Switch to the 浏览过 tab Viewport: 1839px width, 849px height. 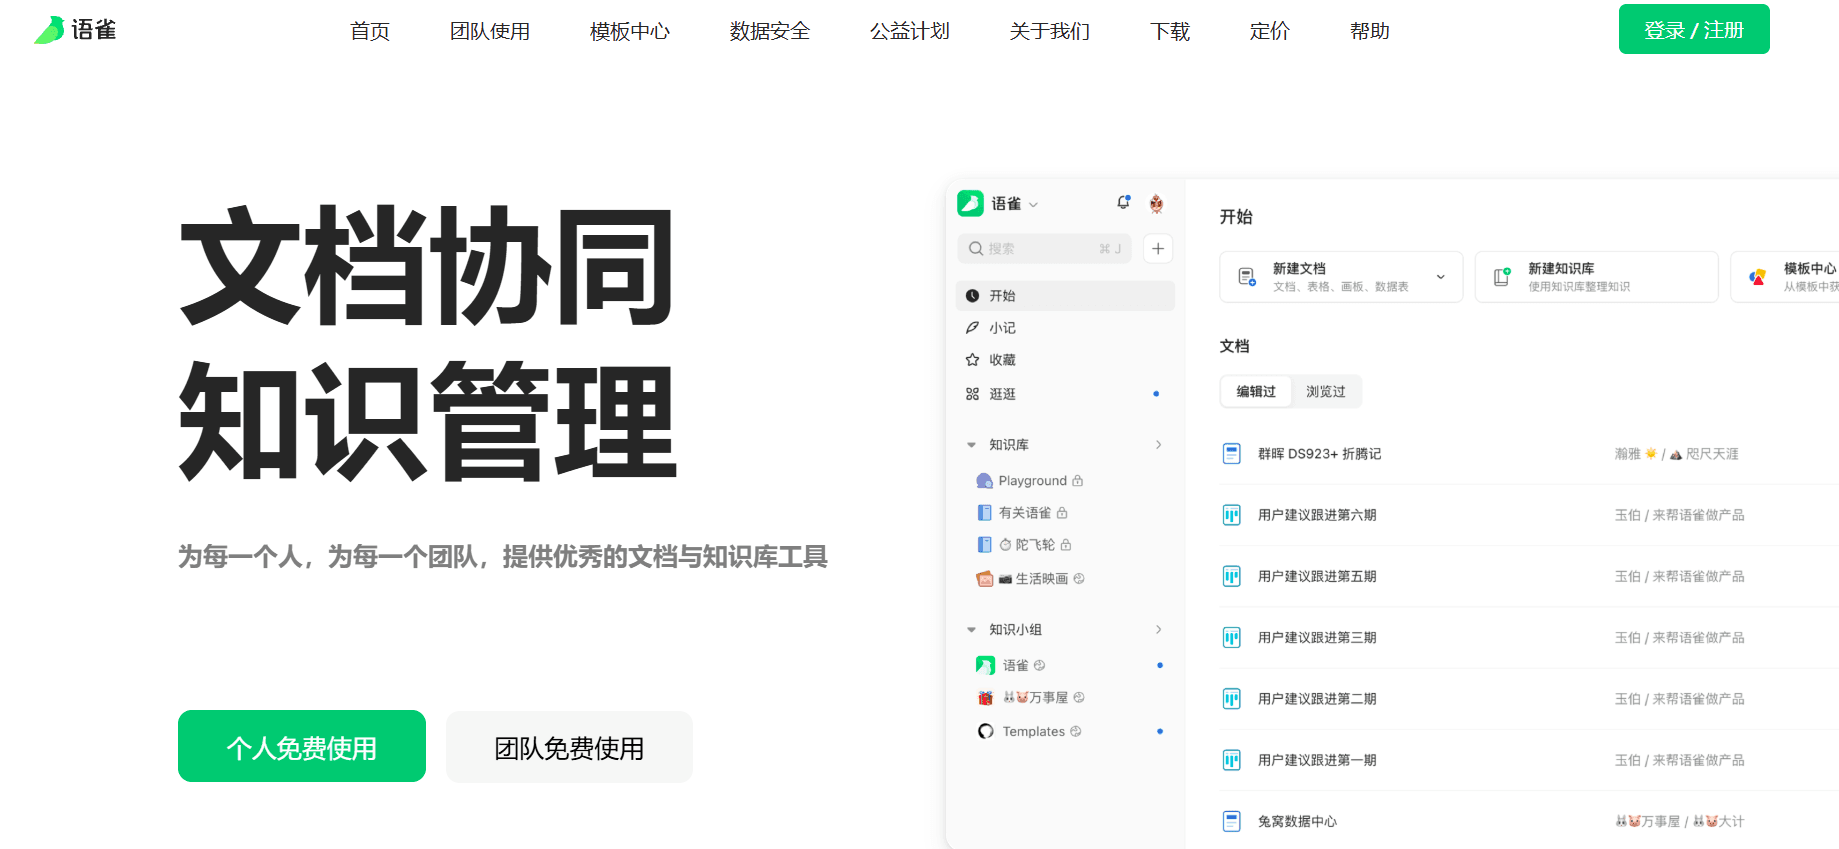(x=1326, y=392)
